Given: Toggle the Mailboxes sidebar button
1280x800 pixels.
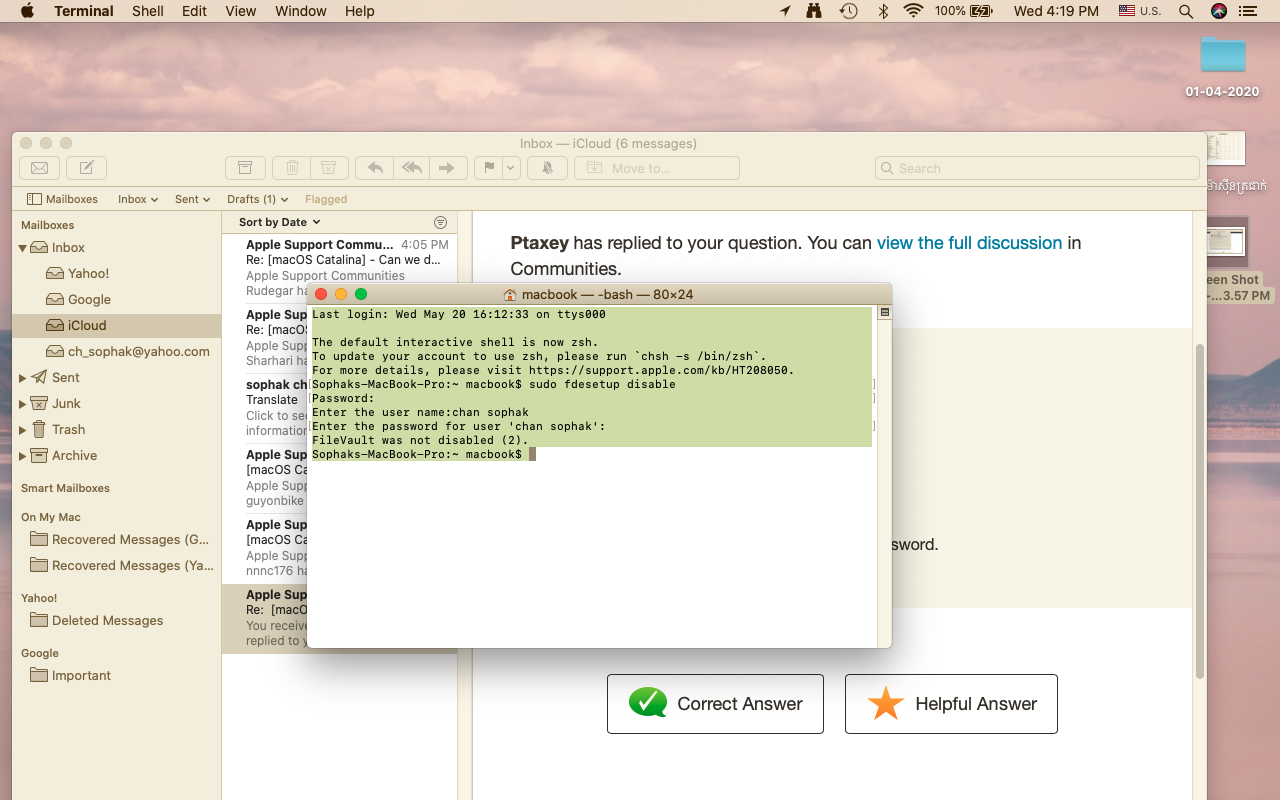Looking at the screenshot, I should [x=62, y=199].
